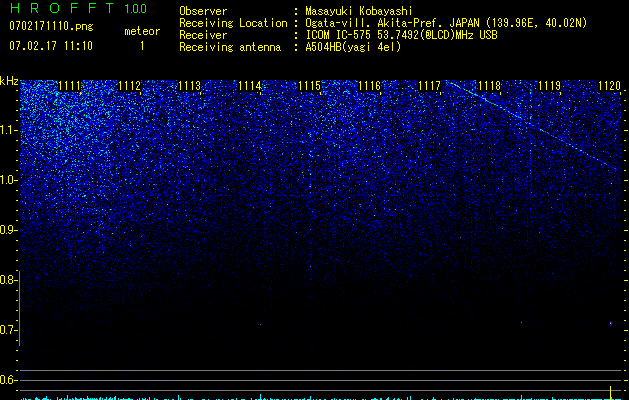Click the meteor count value 1
This screenshot has height=400, width=629.
[142, 46]
